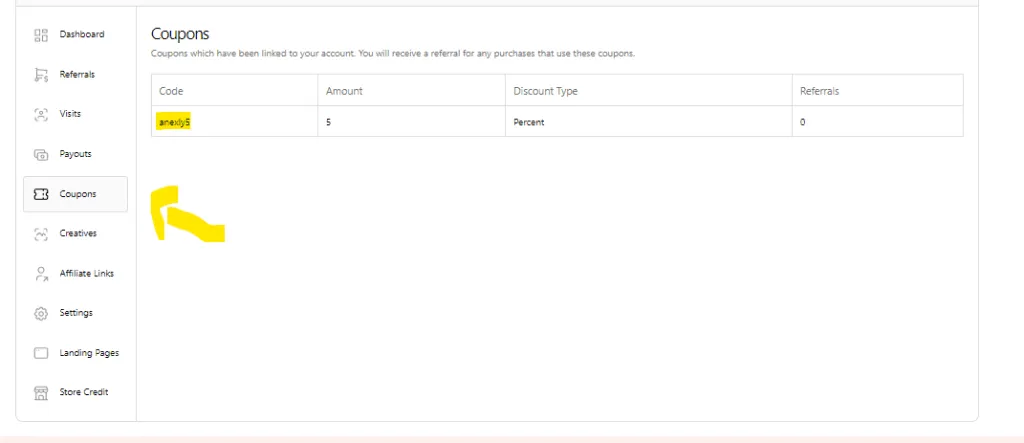Click the Amount column header

[344, 91]
